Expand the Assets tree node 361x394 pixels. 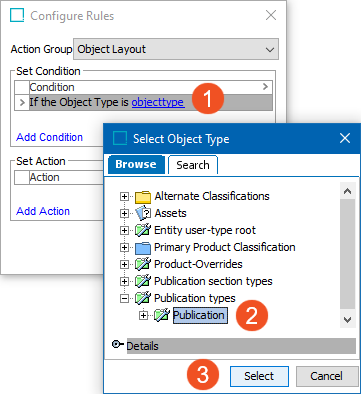coord(124,213)
